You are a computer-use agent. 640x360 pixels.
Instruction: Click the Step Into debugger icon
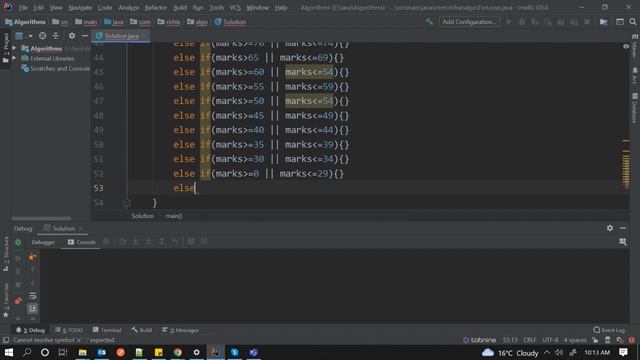[x=136, y=242]
